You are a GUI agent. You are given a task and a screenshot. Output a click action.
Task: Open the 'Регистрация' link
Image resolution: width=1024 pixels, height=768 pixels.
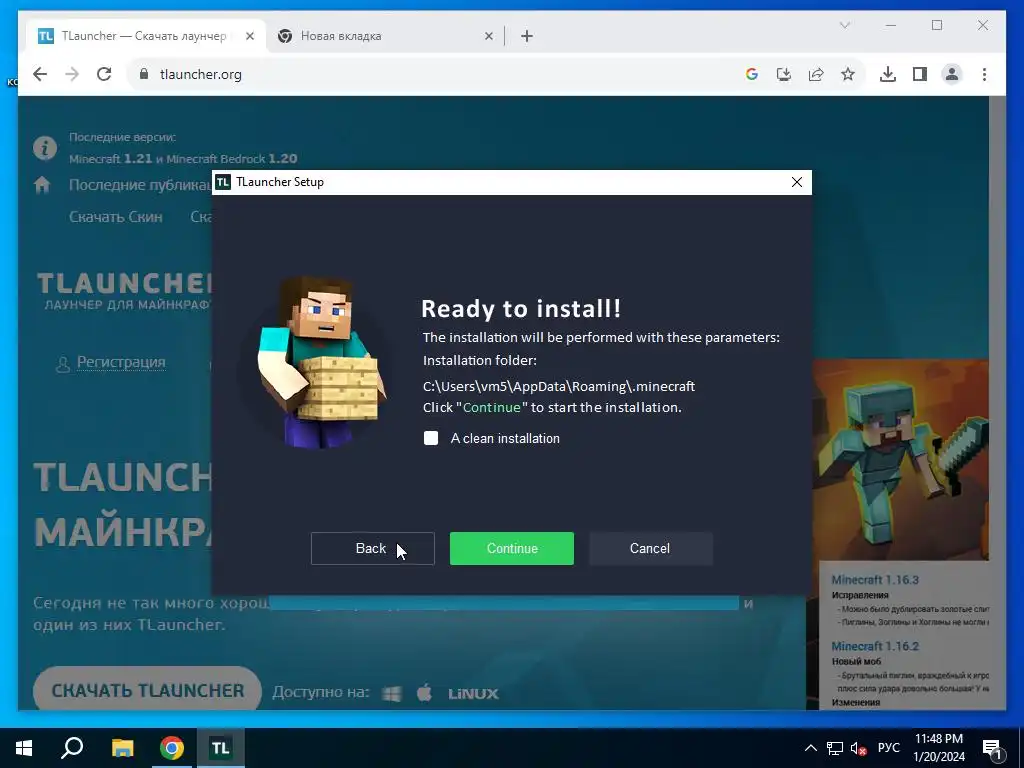pyautogui.click(x=121, y=362)
